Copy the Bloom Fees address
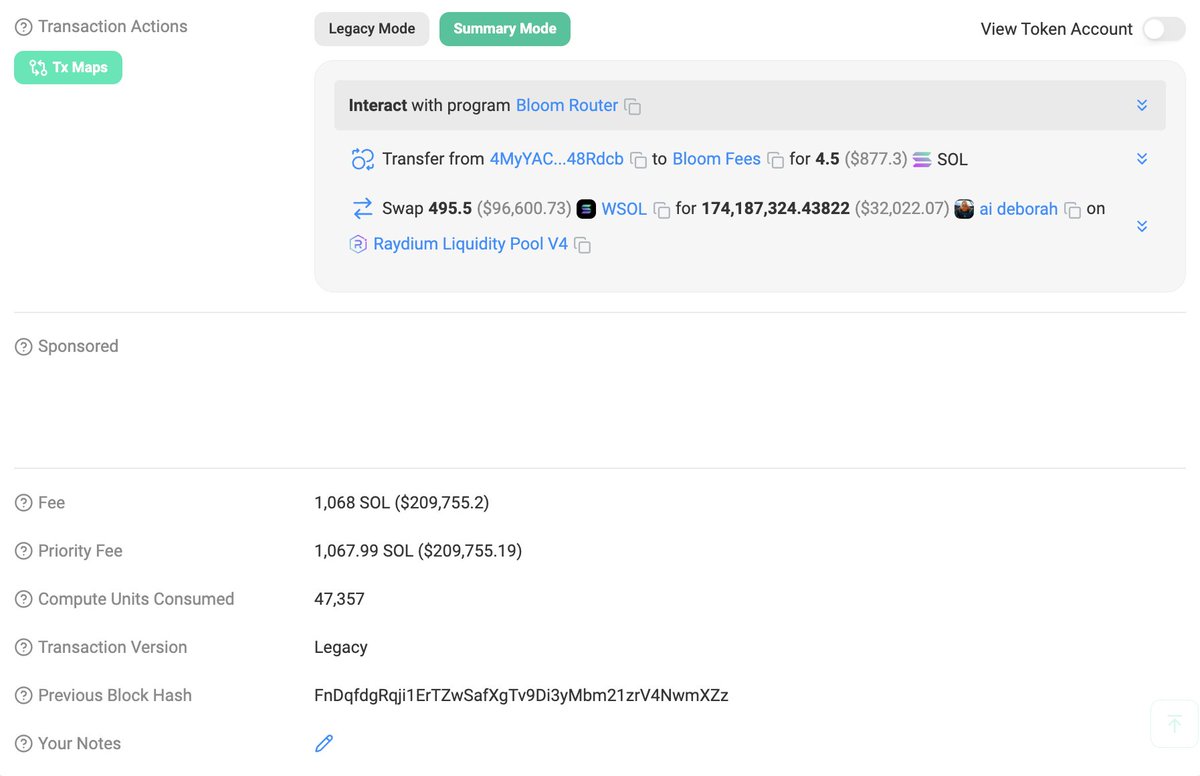Viewport: 1200px width, 776px height. point(775,160)
